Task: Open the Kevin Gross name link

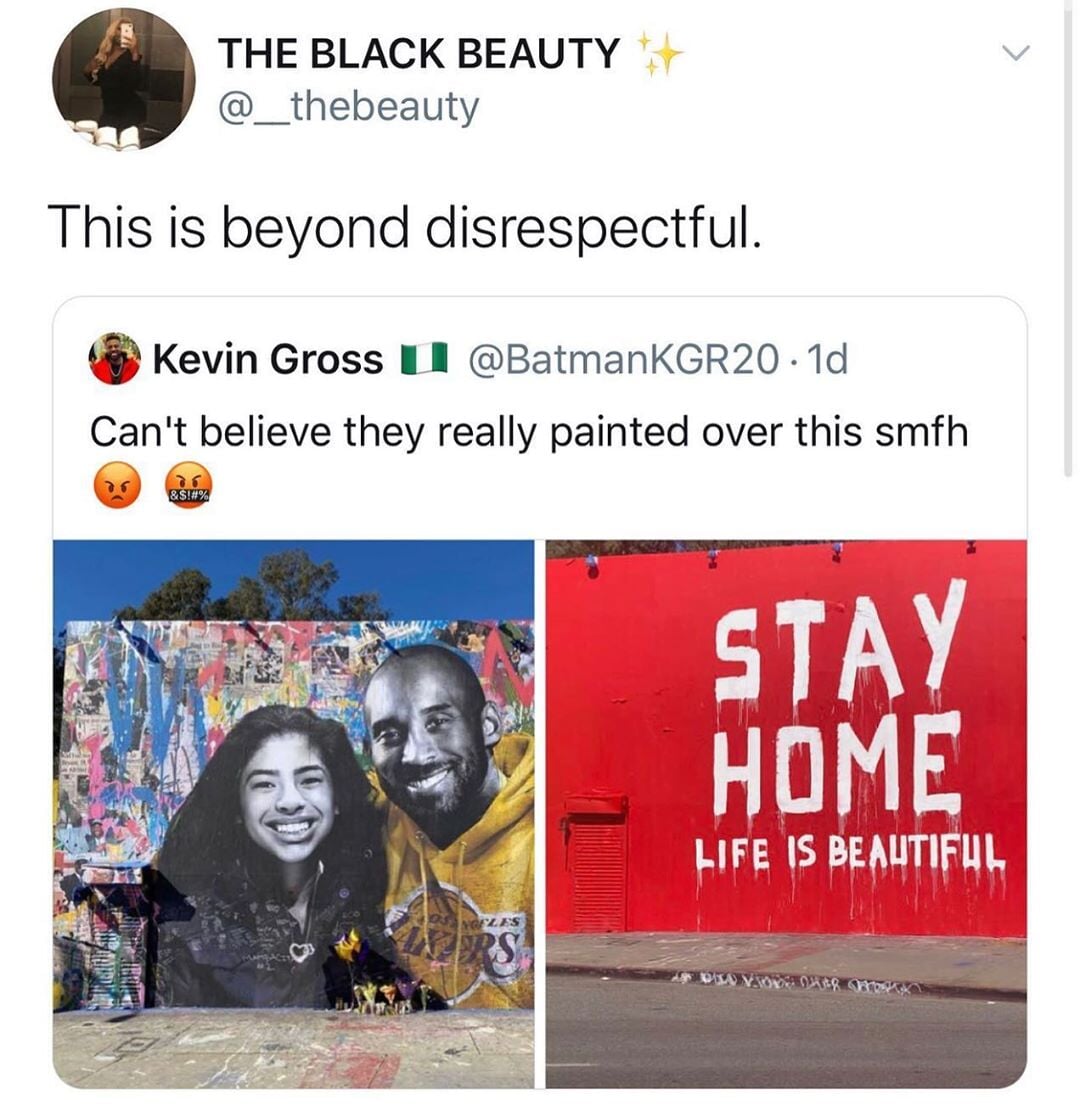Action: pyautogui.click(x=268, y=358)
